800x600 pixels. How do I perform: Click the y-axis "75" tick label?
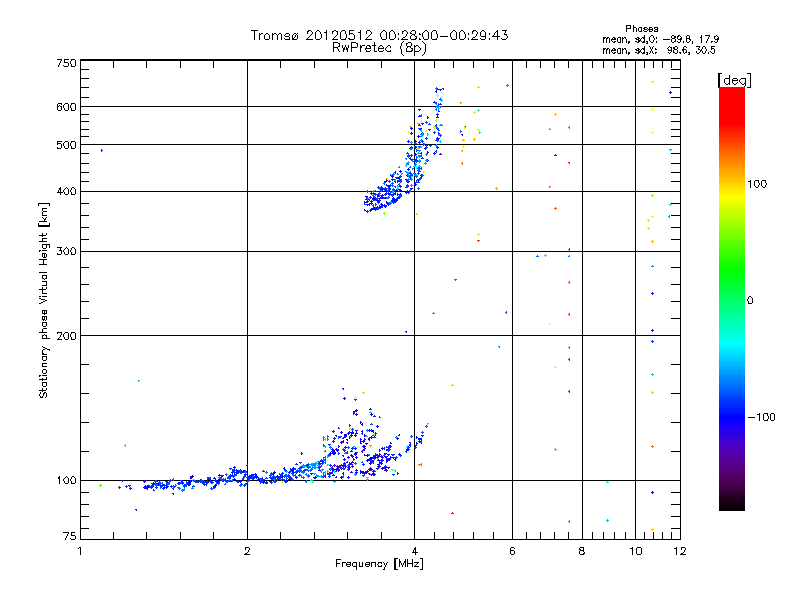[x=70, y=536]
